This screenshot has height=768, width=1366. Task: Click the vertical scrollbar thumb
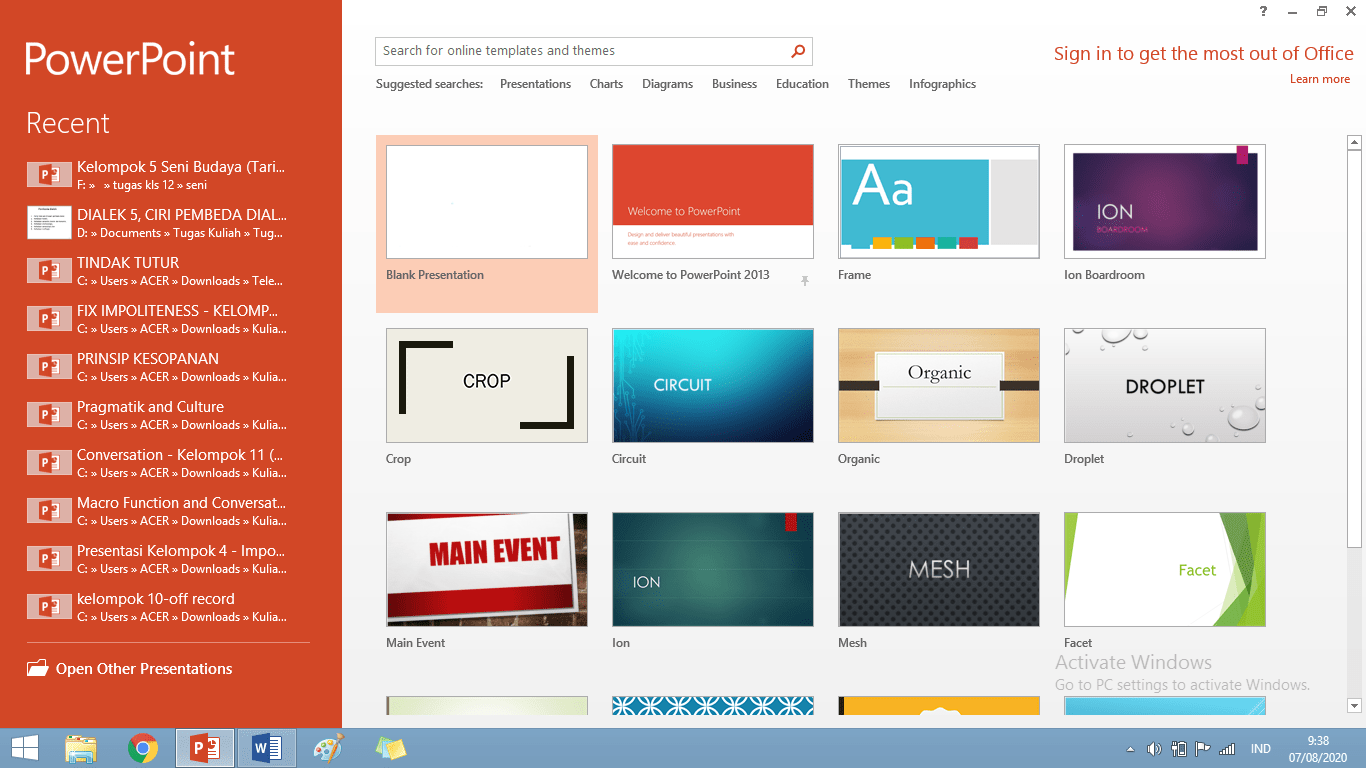(1355, 349)
